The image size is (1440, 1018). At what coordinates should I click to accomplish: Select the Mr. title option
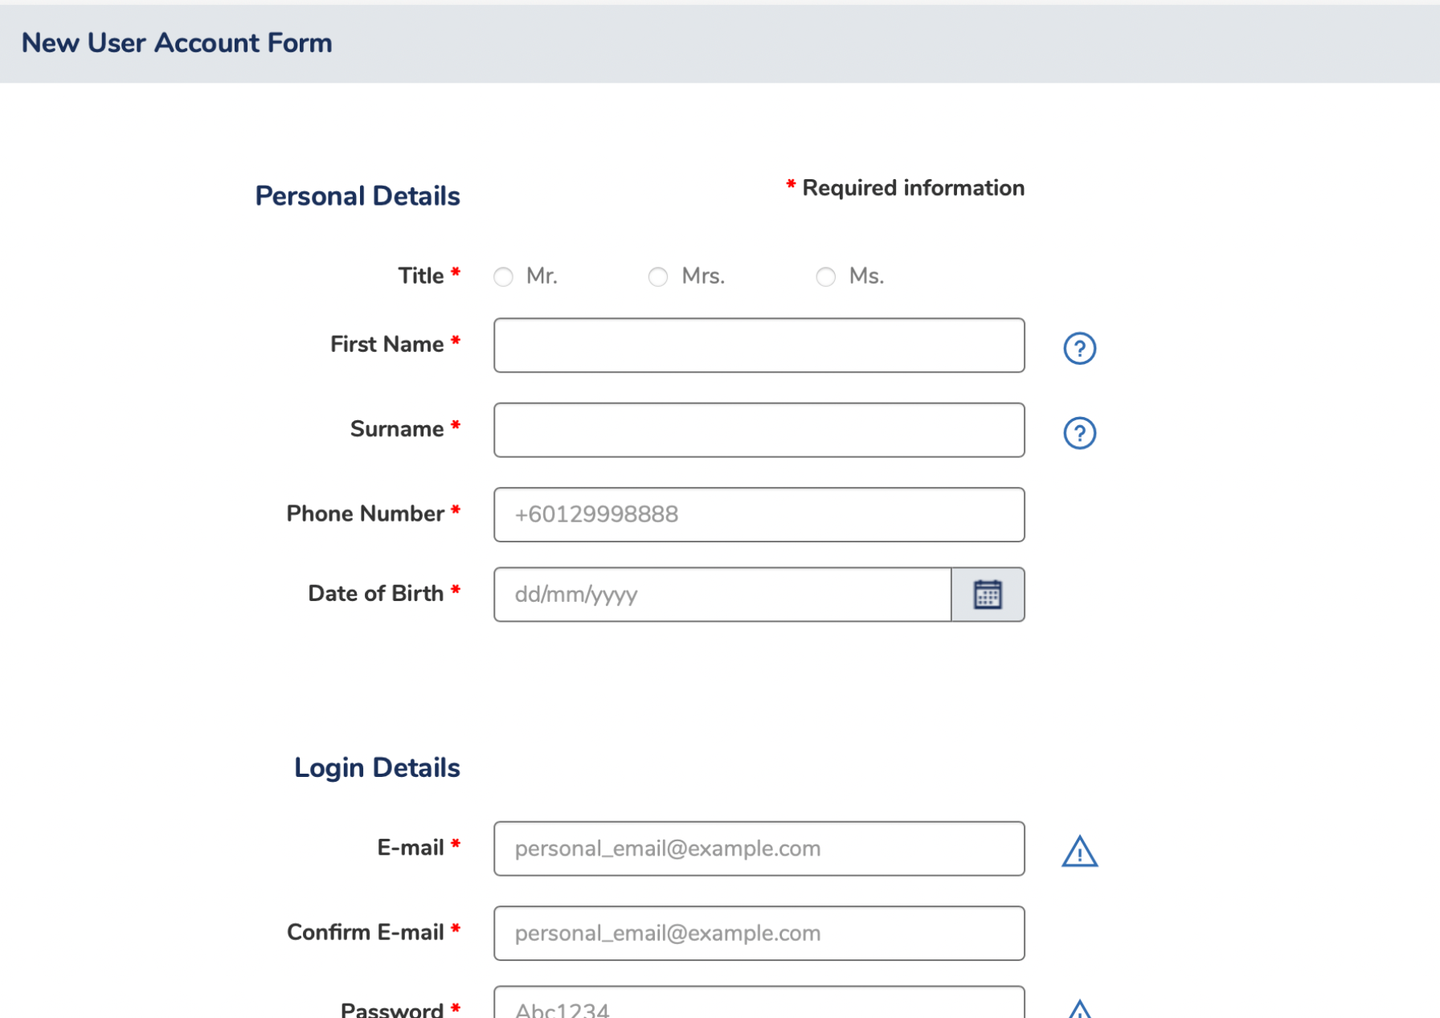coord(503,277)
